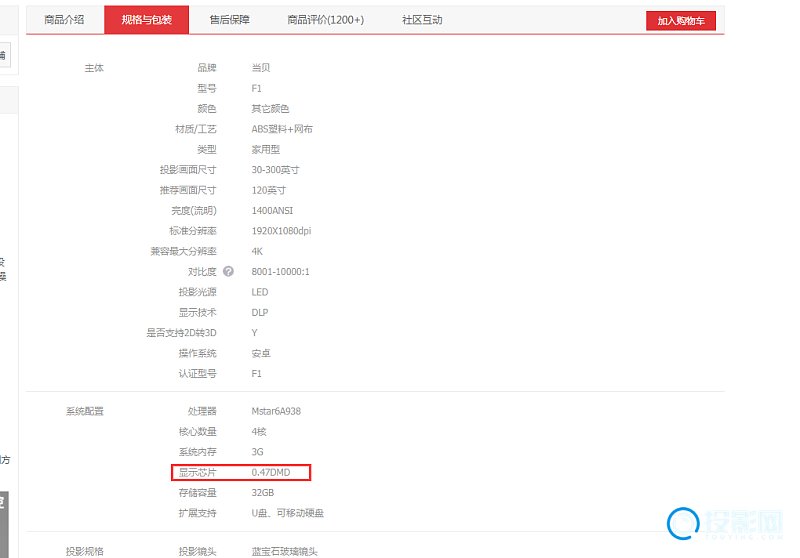The height and width of the screenshot is (558, 800).
Task: Click the brand value 当贝
Action: [x=261, y=68]
